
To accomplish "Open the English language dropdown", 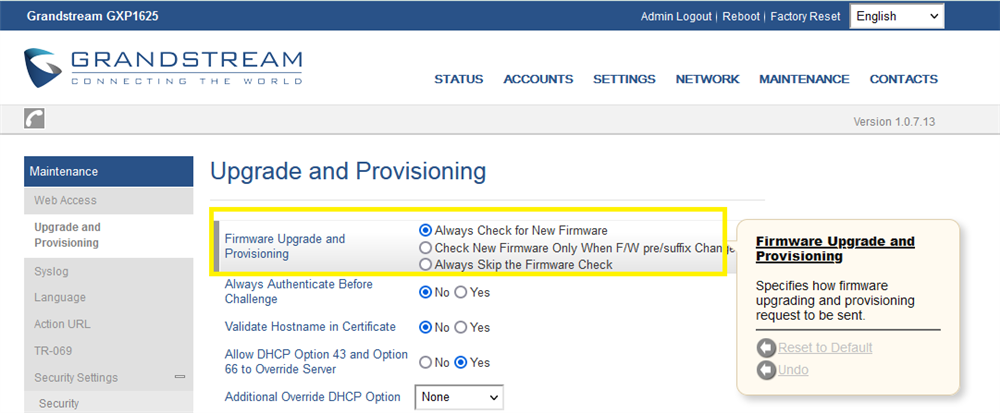I will point(896,16).
